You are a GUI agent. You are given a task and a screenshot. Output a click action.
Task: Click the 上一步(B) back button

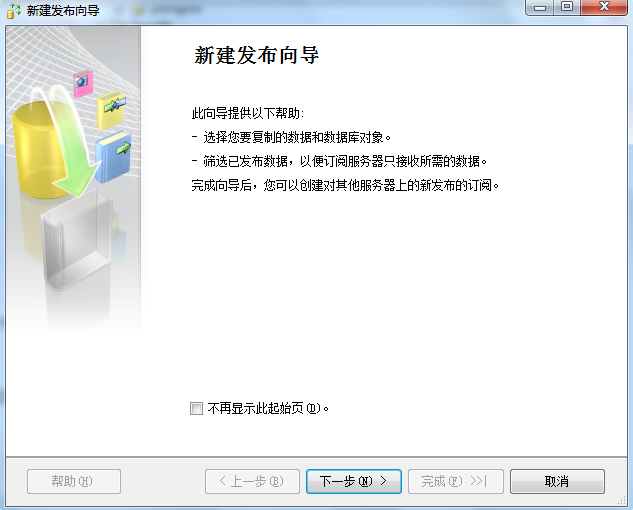pos(252,481)
